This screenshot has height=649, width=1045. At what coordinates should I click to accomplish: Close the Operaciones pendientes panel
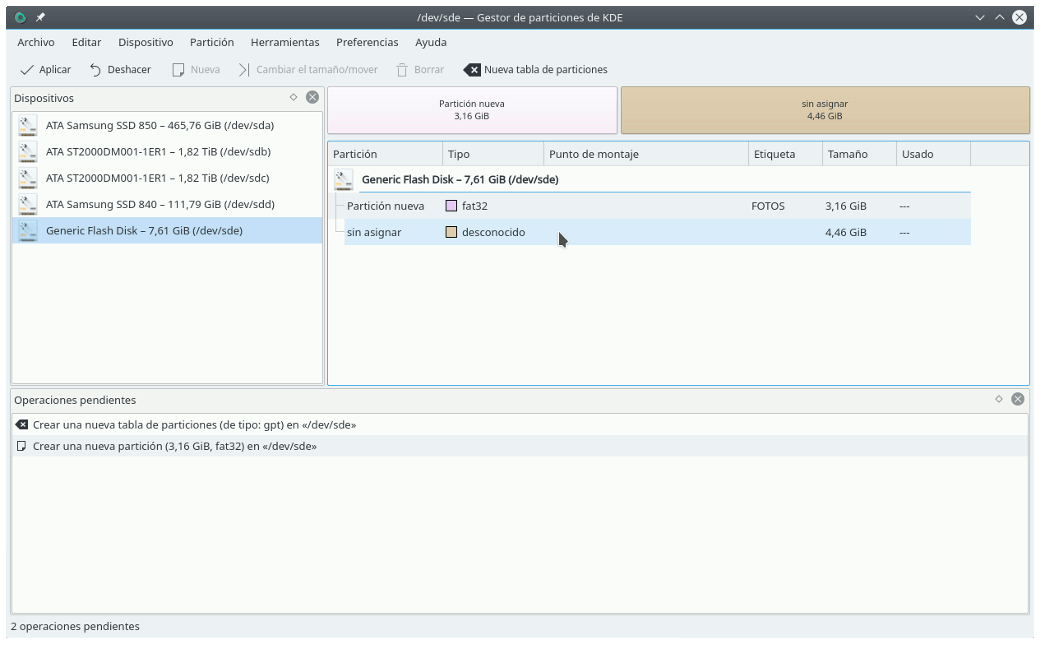[x=1017, y=399]
